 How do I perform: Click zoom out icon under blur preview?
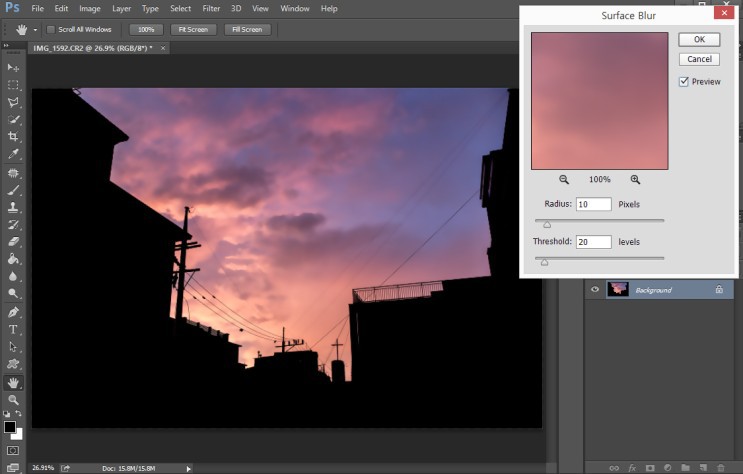pos(564,180)
